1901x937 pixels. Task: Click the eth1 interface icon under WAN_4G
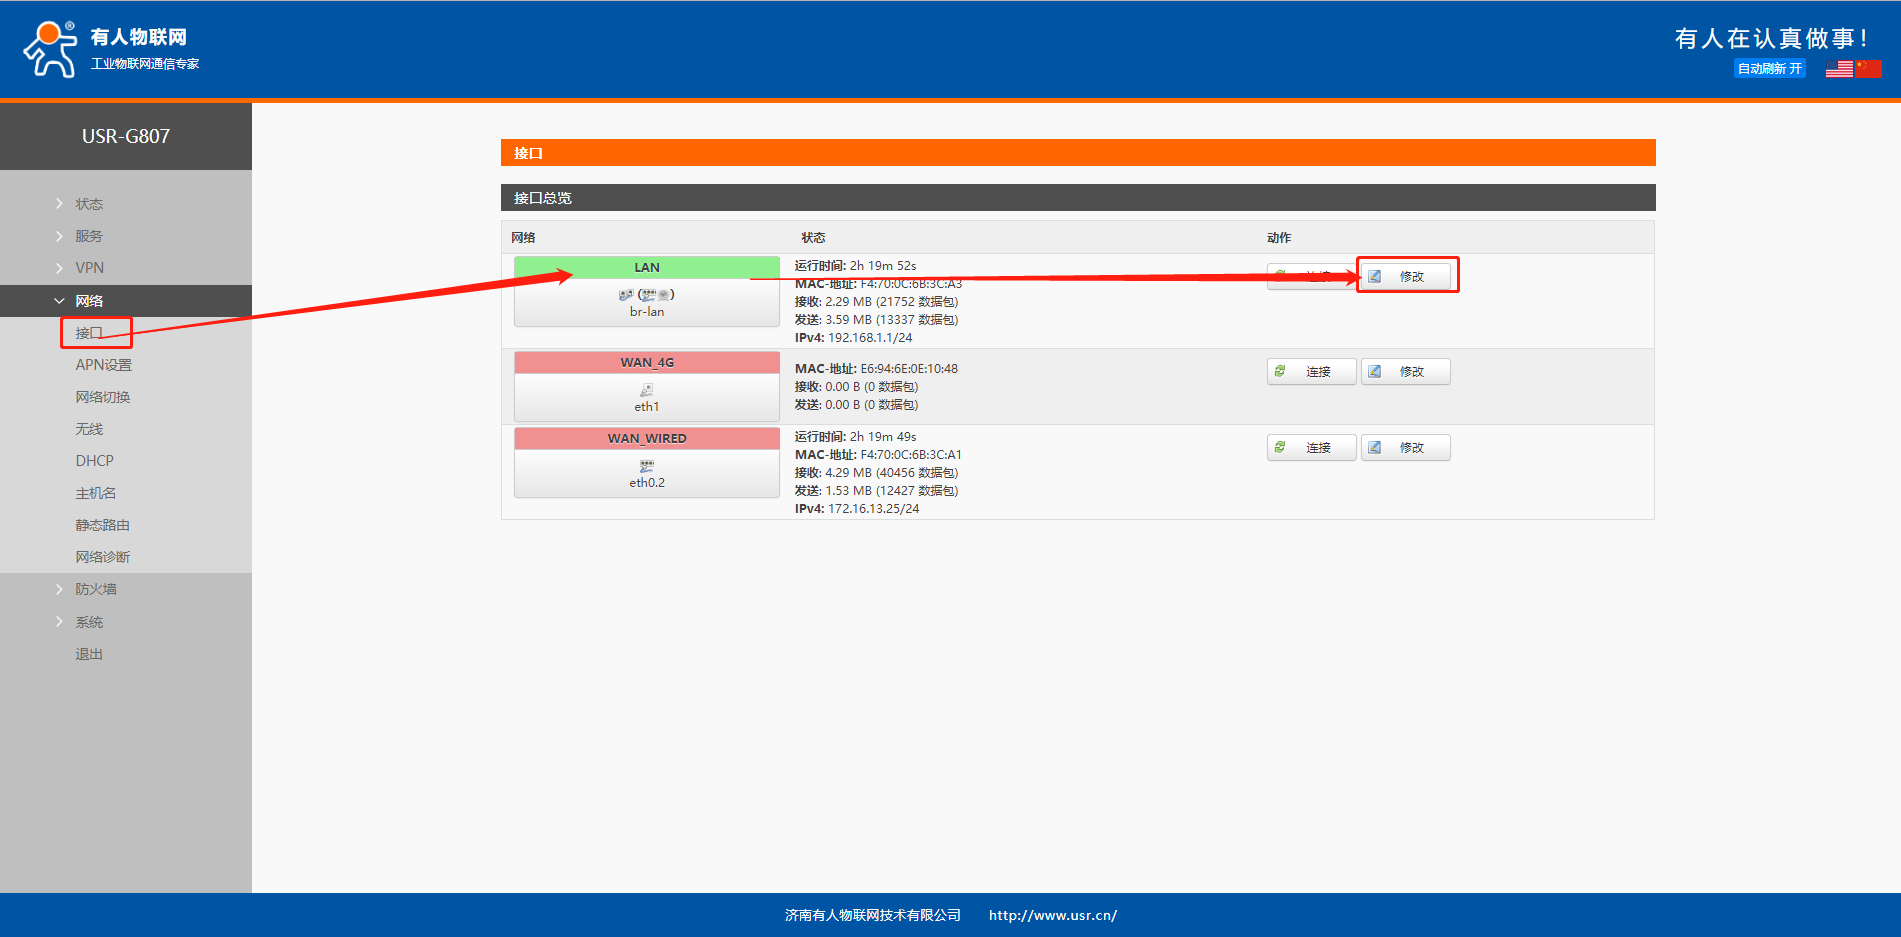coord(647,390)
